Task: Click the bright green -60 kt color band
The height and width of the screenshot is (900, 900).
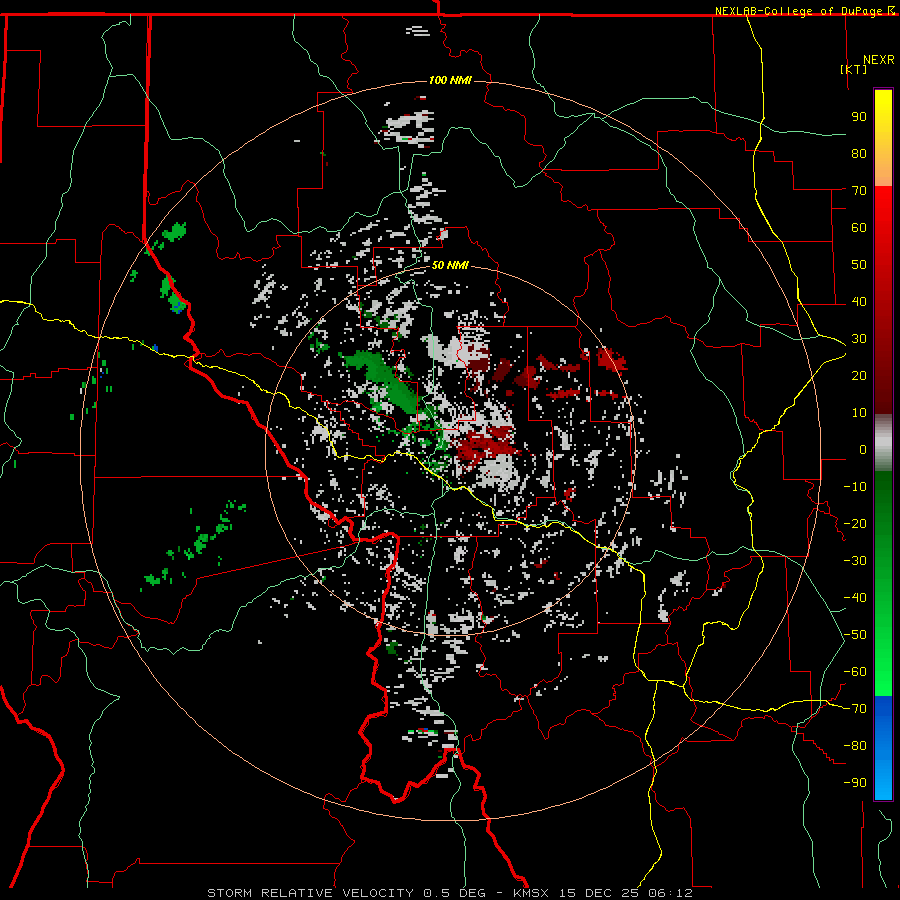Action: pyautogui.click(x=883, y=672)
